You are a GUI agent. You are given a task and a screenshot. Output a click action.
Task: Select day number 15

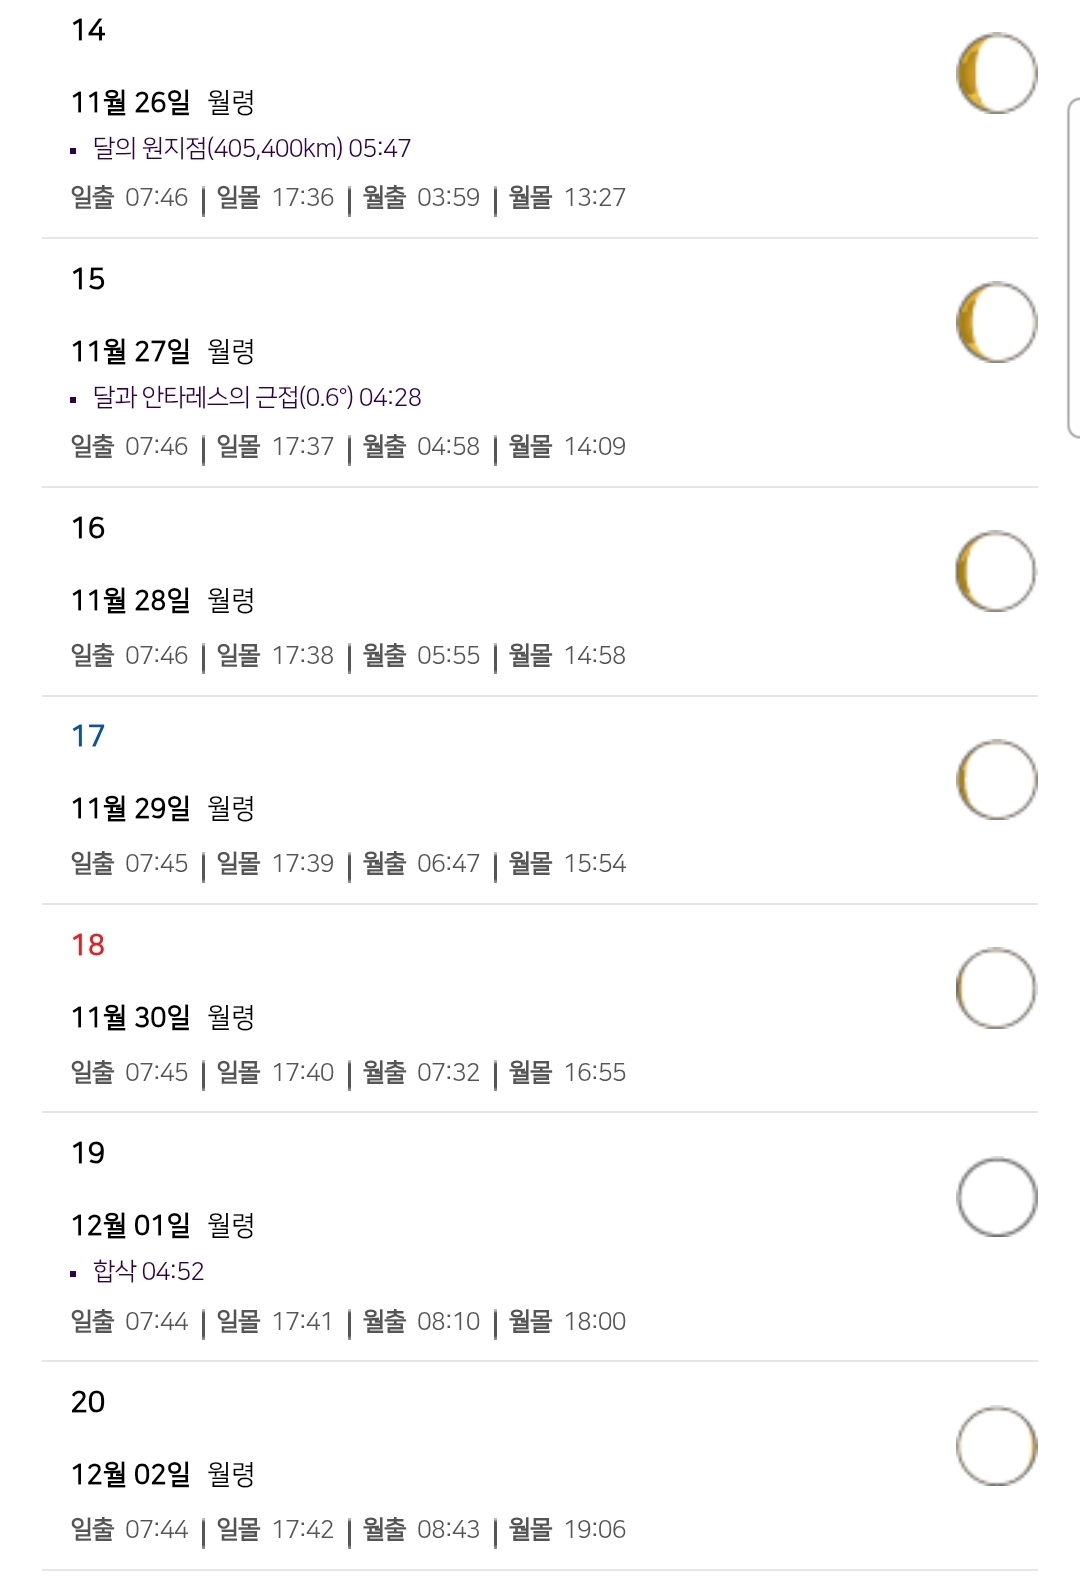[x=88, y=279]
